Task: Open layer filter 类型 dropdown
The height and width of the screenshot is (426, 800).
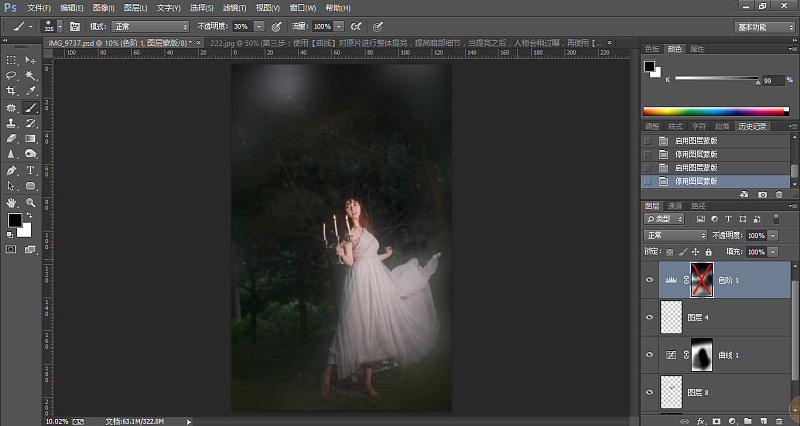Action: 664,219
